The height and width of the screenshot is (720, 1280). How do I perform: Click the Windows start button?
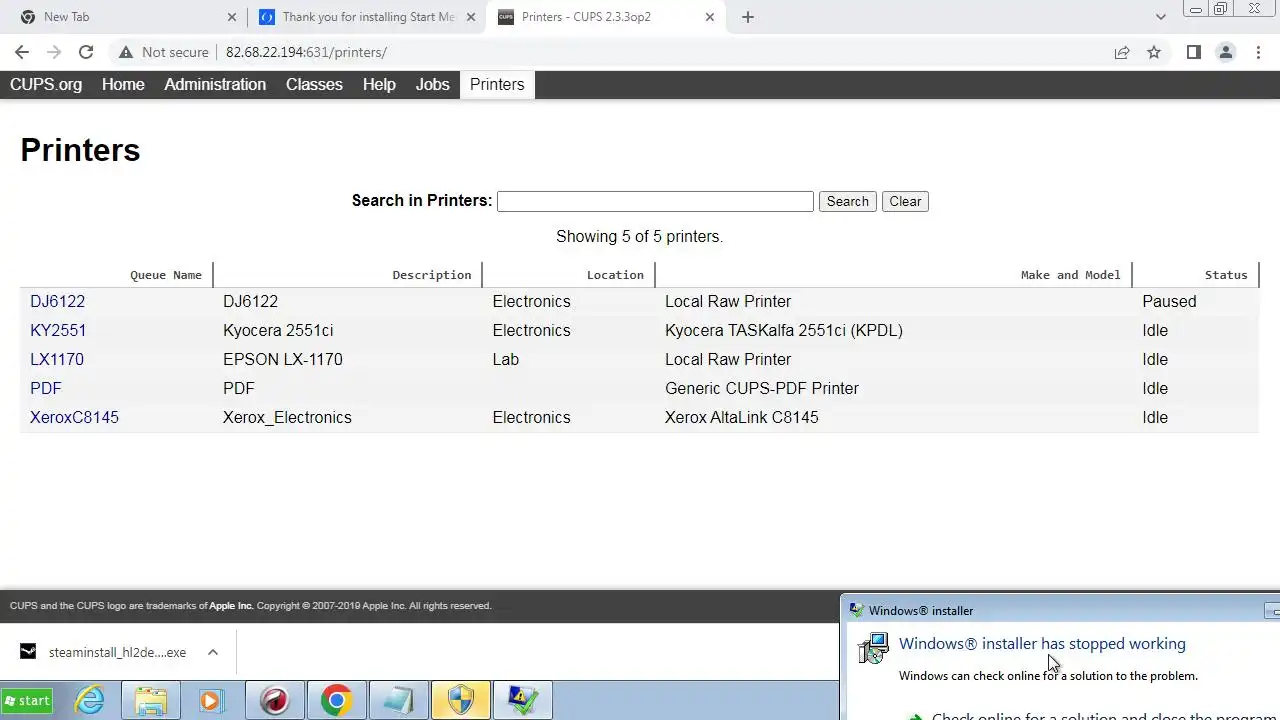point(28,701)
